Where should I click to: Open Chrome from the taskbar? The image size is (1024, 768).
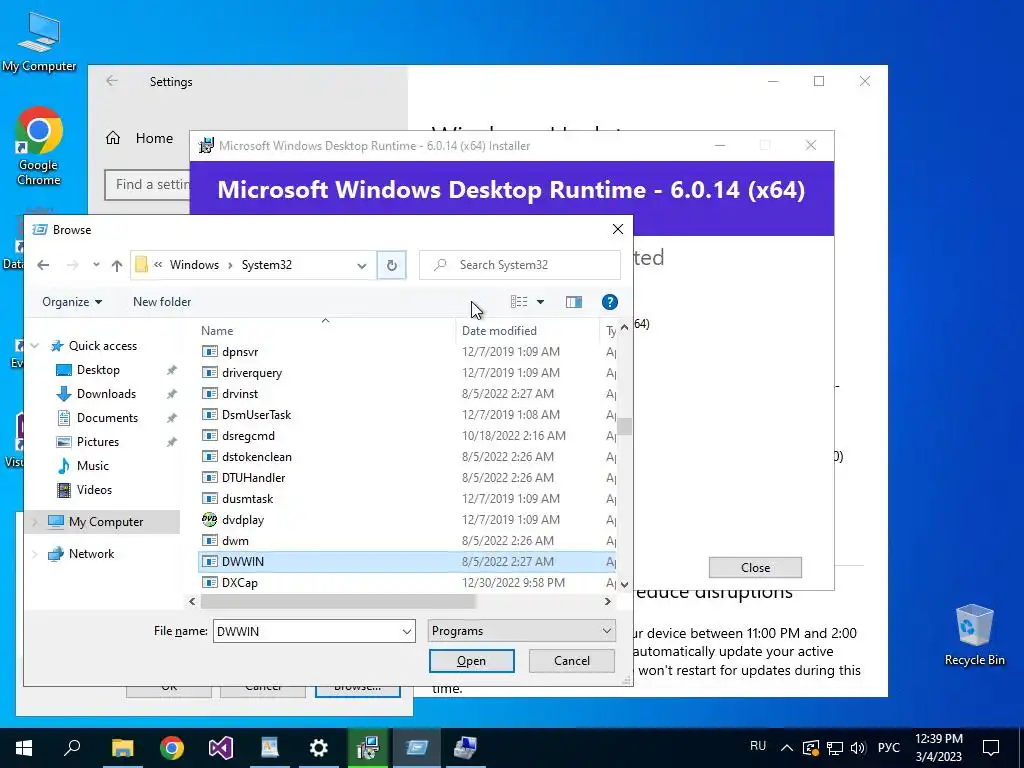pyautogui.click(x=172, y=747)
